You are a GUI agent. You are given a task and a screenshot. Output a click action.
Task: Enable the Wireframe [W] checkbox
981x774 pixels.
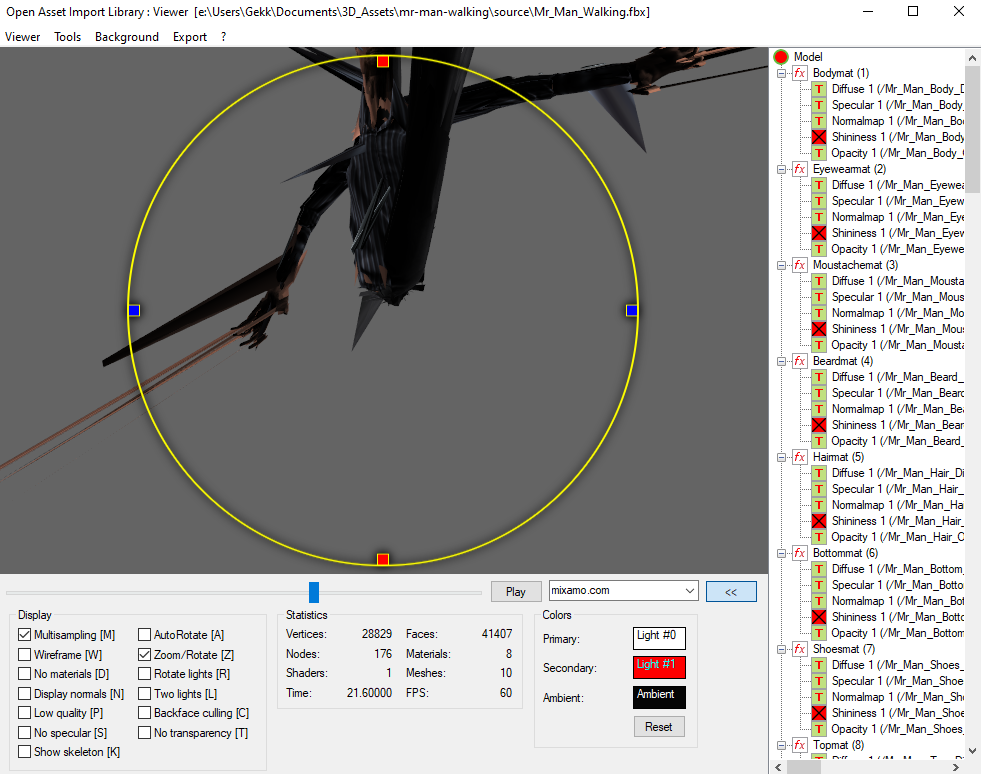[x=24, y=654]
